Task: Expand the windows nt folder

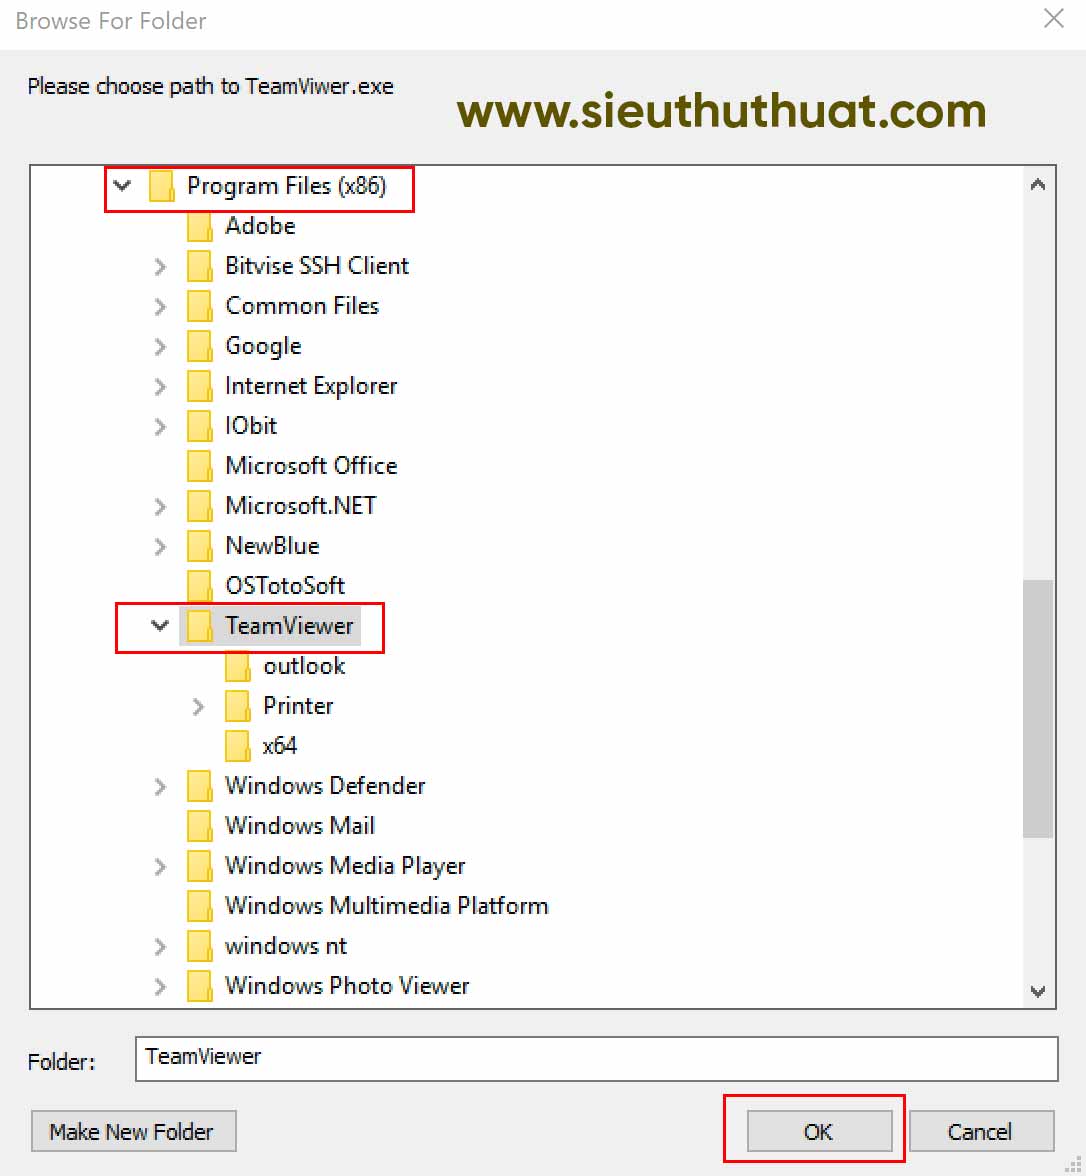Action: (160, 946)
